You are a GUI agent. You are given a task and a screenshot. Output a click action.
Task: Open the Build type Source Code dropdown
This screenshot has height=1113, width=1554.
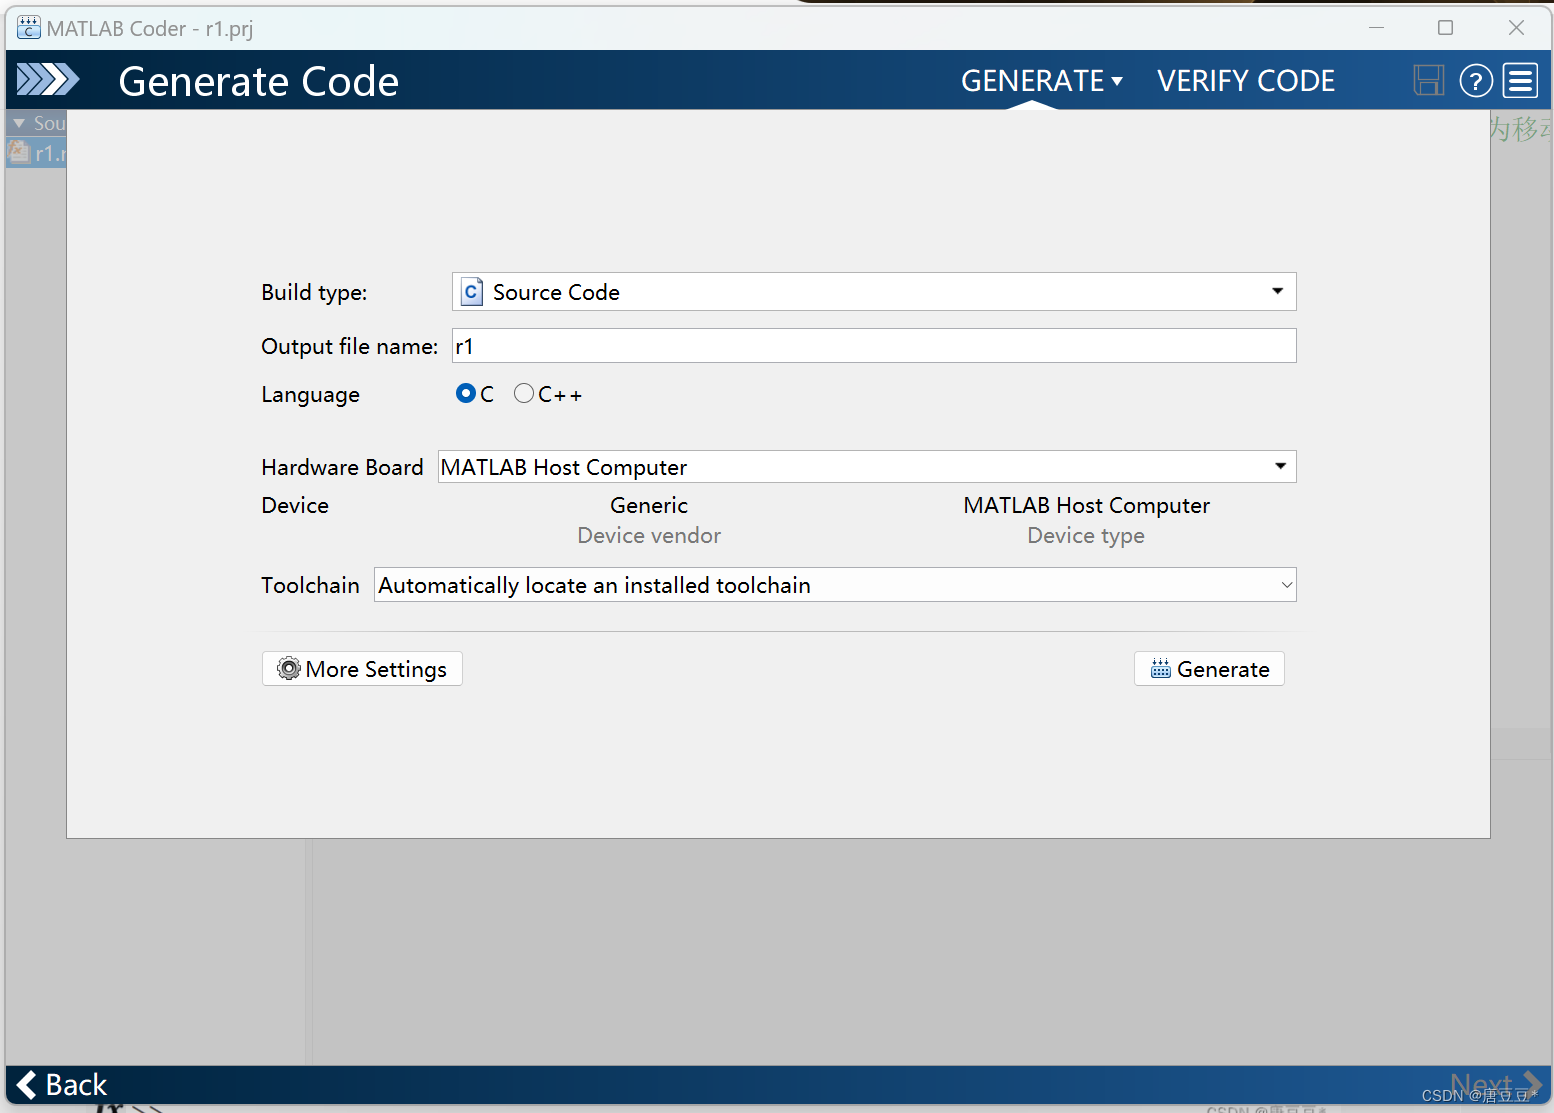[874, 292]
